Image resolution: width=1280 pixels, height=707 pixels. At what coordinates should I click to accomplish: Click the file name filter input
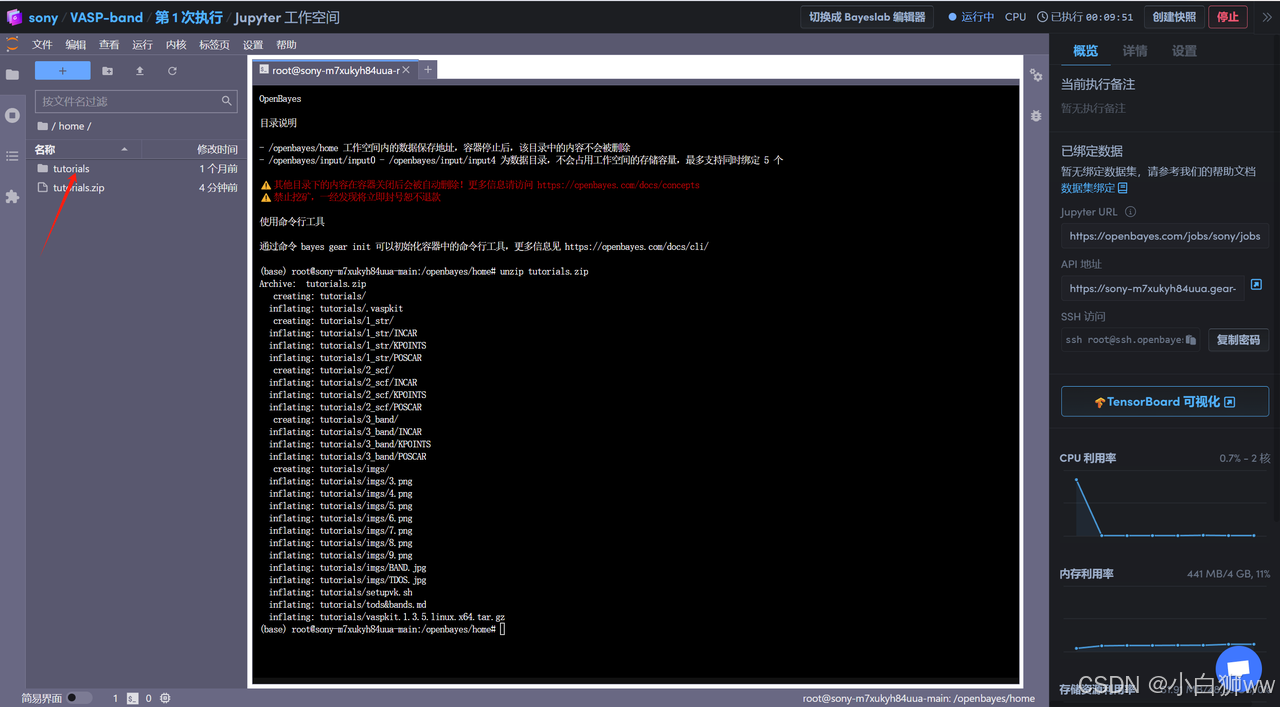pos(136,101)
